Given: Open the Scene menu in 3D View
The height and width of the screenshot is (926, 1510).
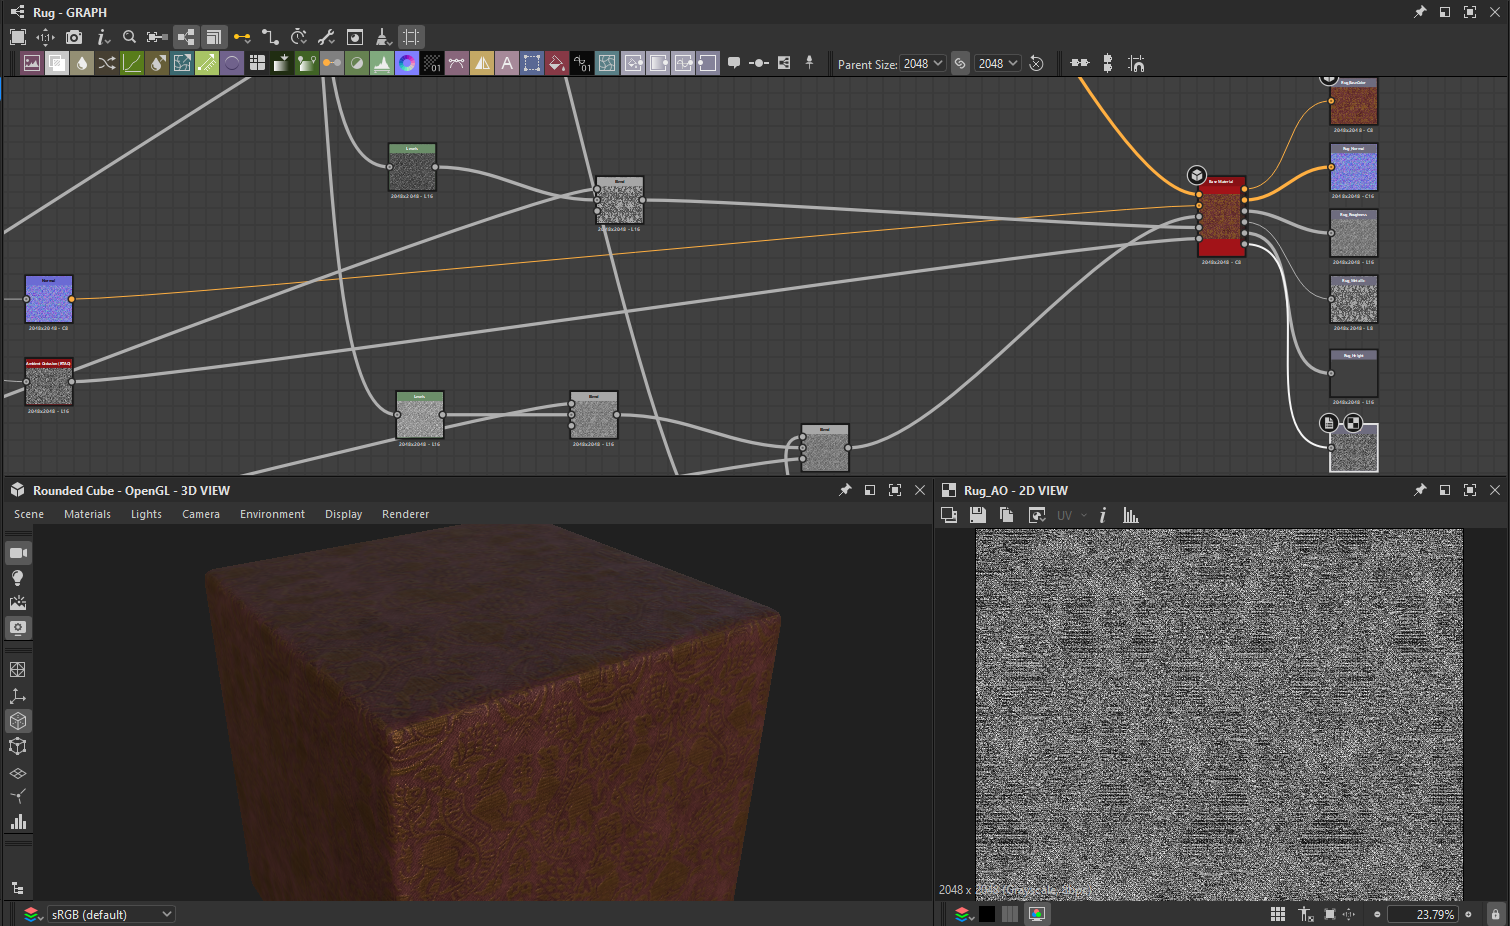Looking at the screenshot, I should (x=29, y=514).
